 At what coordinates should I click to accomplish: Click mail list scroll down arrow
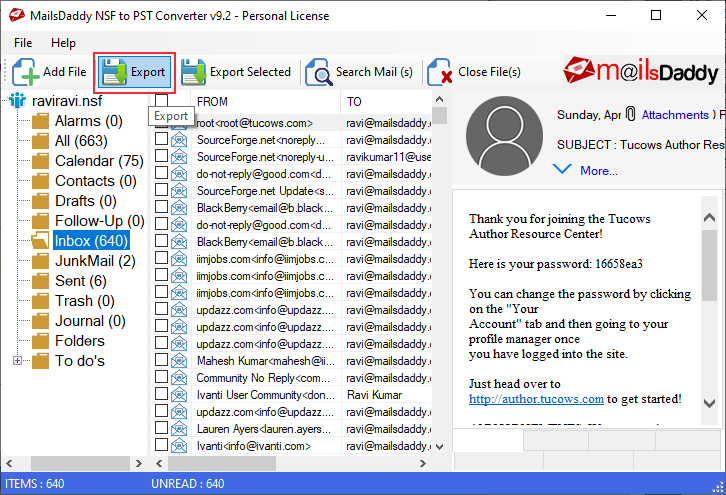click(x=439, y=447)
